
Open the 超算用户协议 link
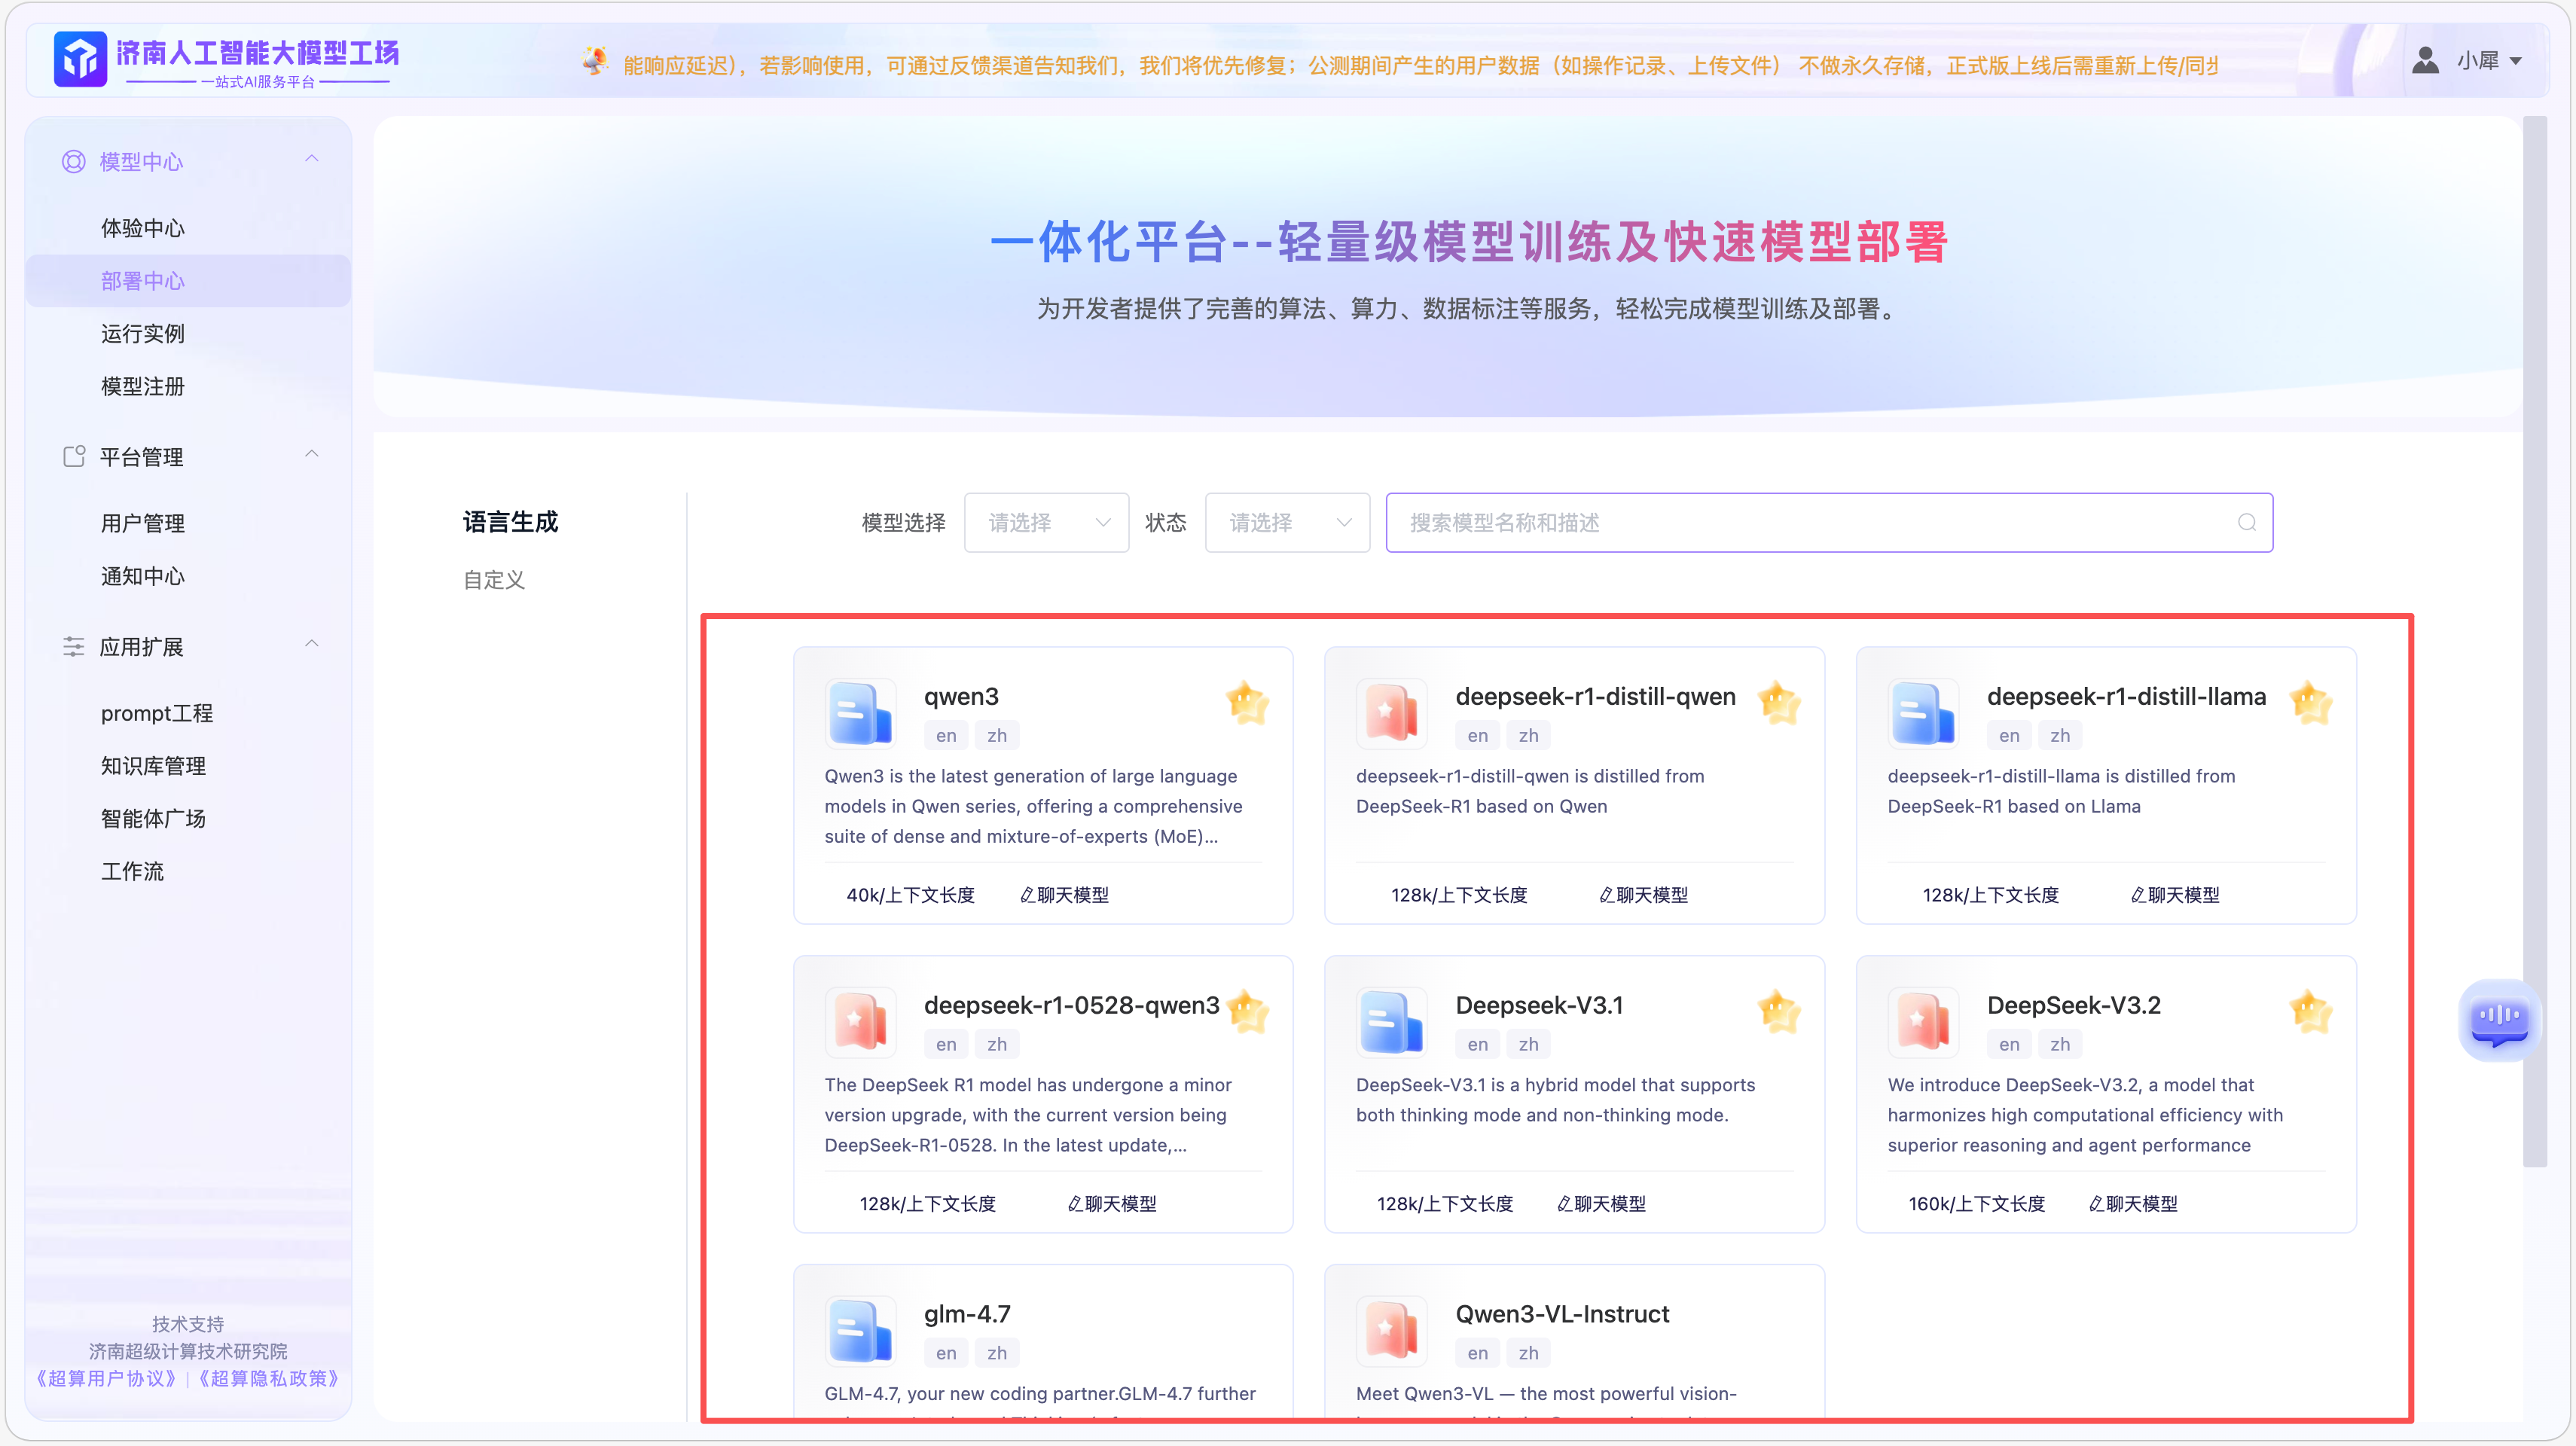106,1378
